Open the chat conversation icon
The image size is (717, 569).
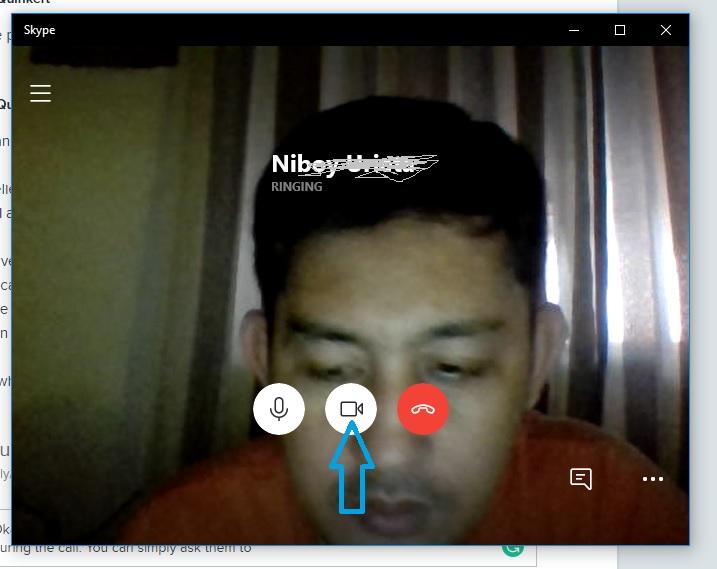(x=581, y=479)
